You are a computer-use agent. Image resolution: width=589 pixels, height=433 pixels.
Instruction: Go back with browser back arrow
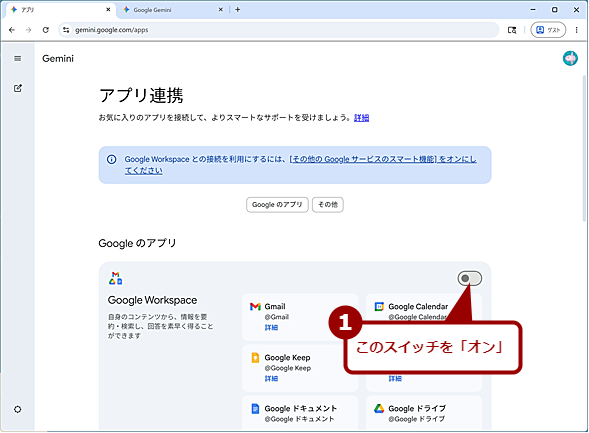(x=12, y=30)
